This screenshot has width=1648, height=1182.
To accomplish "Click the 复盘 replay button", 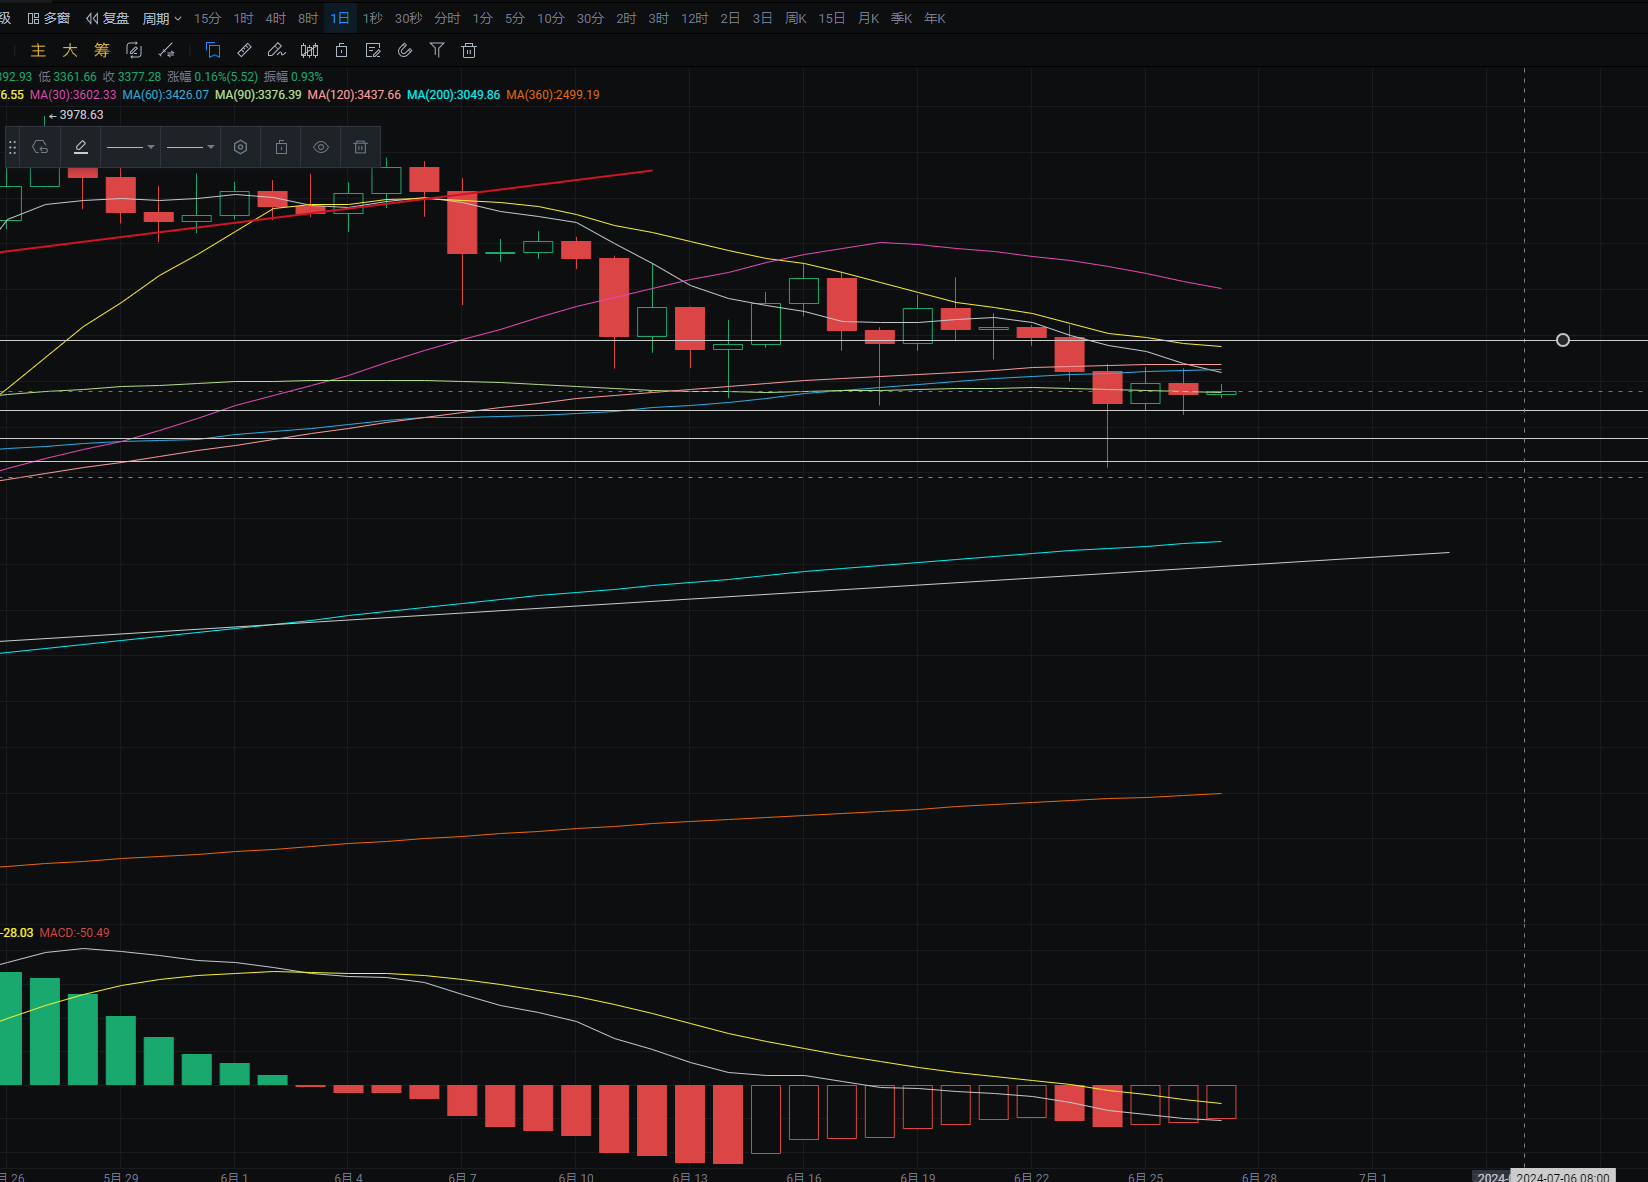I will tap(108, 18).
